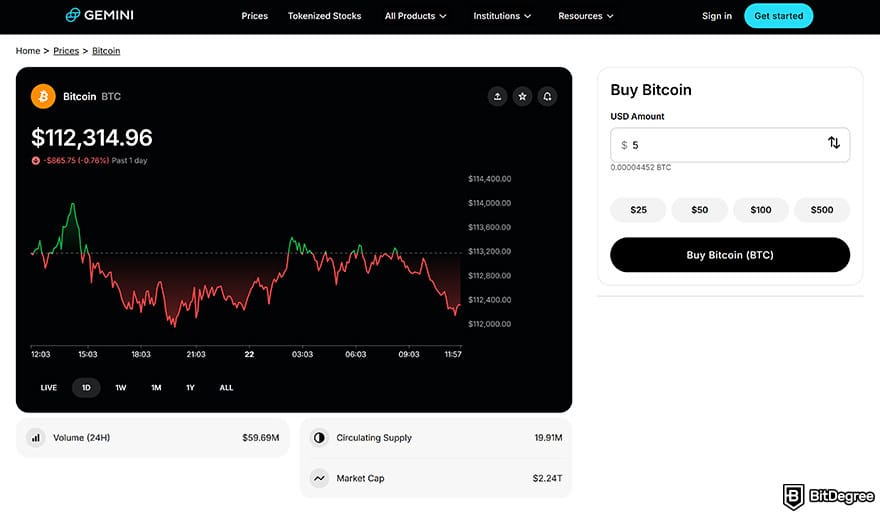Open Tokenized Stocks page

click(x=324, y=16)
